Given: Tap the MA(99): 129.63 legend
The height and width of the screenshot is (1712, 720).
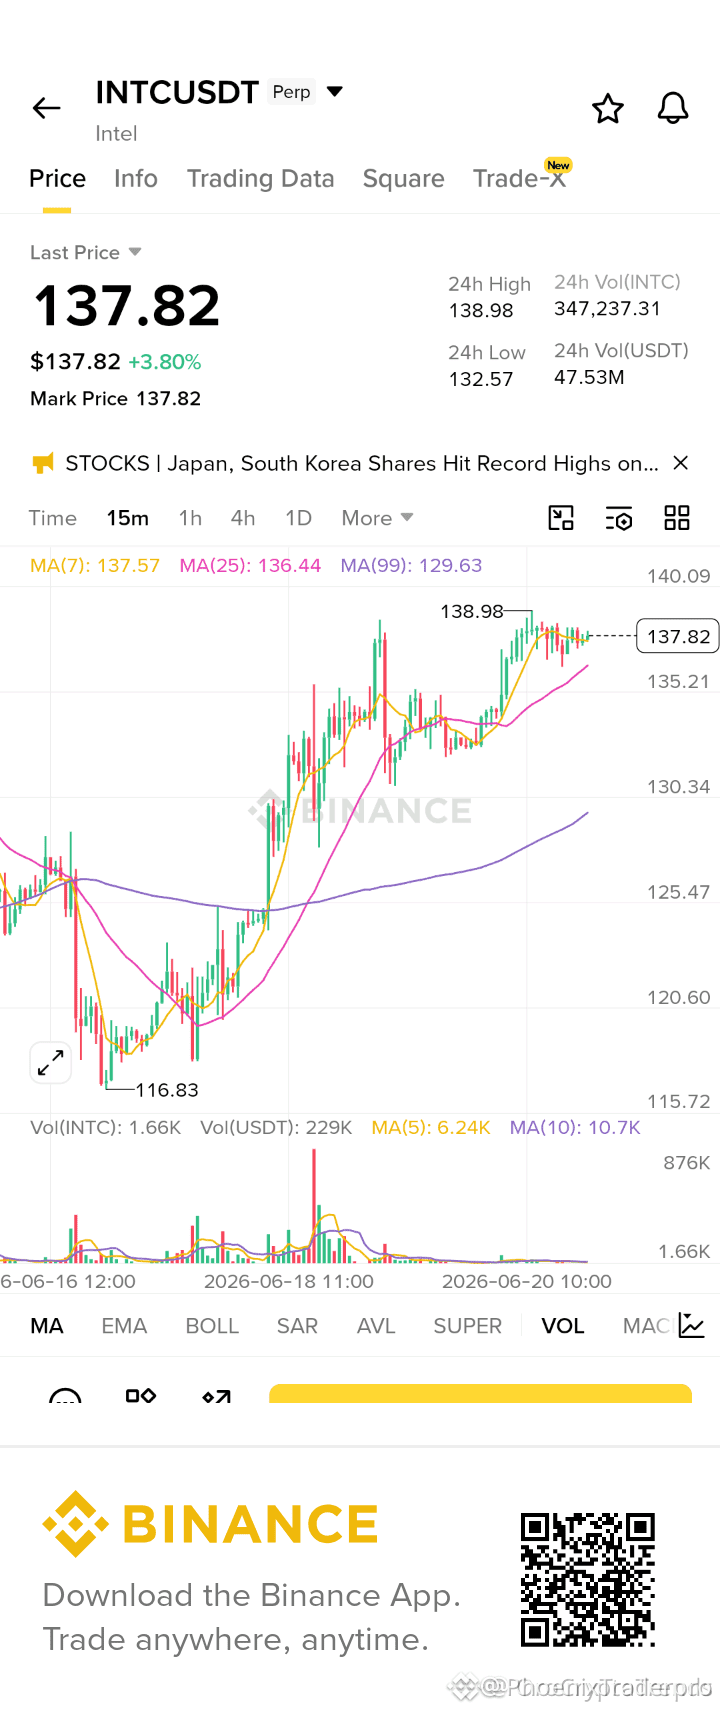Looking at the screenshot, I should tap(411, 565).
